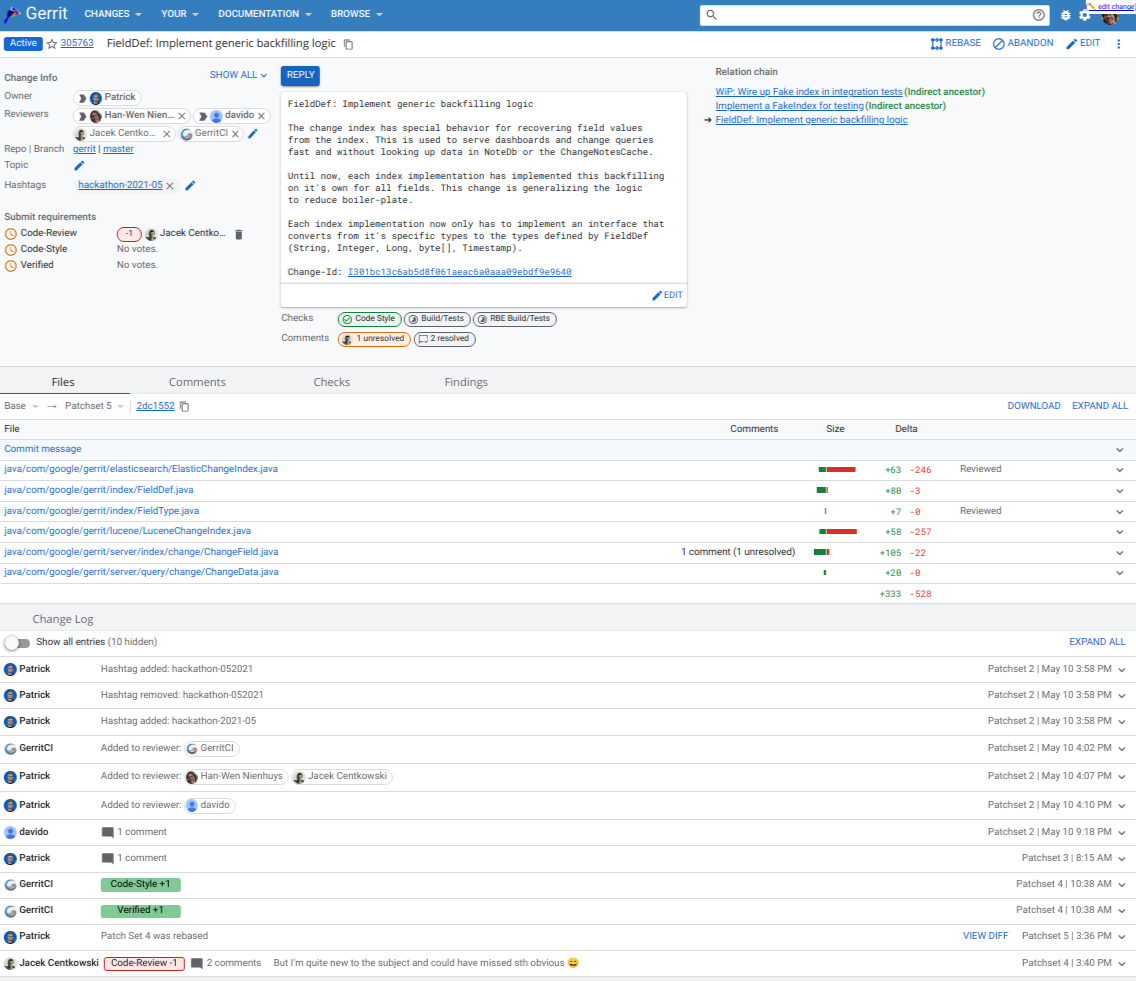Star change 305763

52,44
